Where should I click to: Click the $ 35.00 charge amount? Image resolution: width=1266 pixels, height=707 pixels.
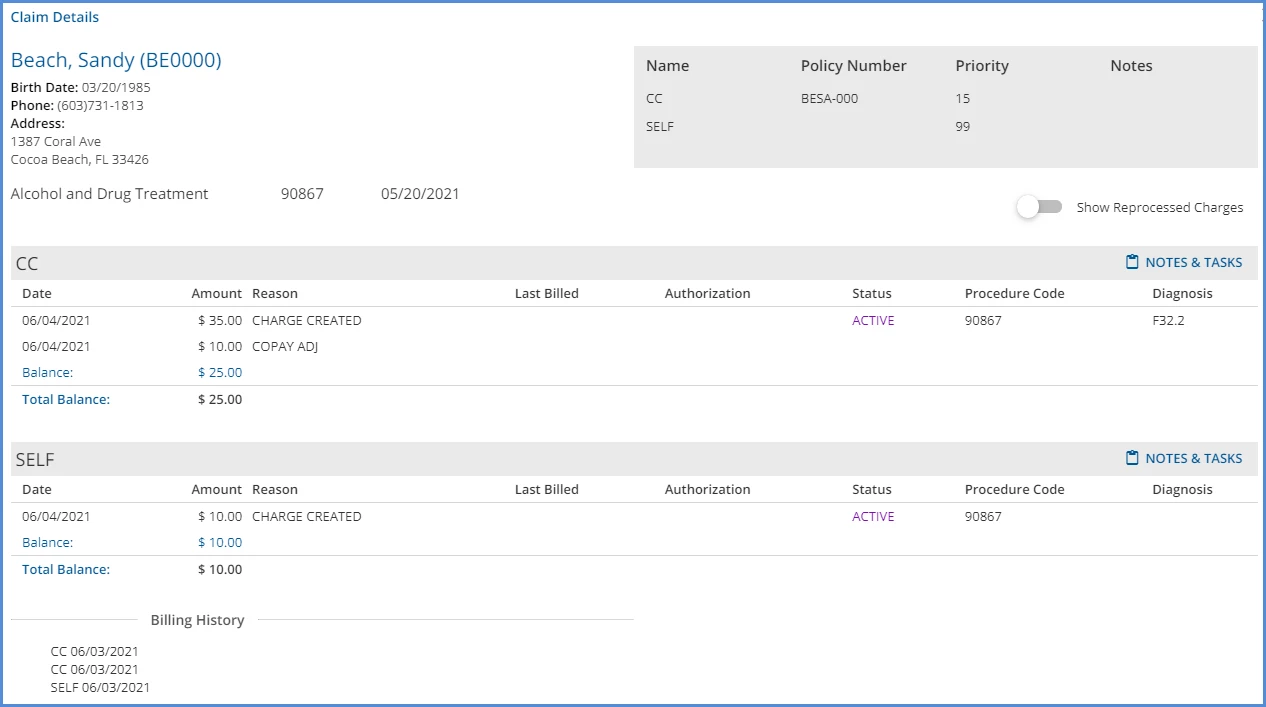(x=220, y=321)
